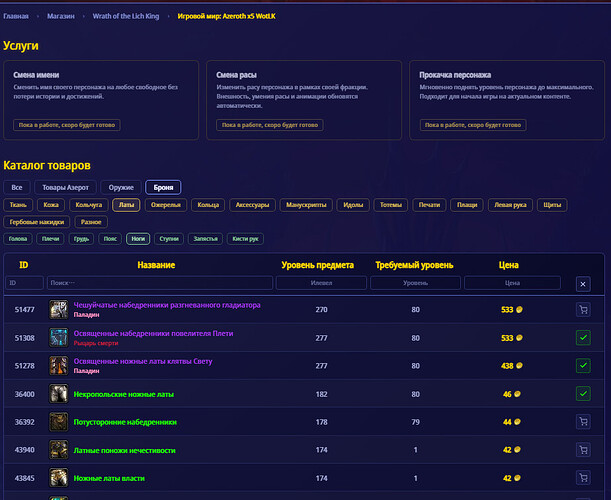Add Потусторонние набедренники to cart
Image resolution: width=611 pixels, height=500 pixels.
click(x=583, y=422)
